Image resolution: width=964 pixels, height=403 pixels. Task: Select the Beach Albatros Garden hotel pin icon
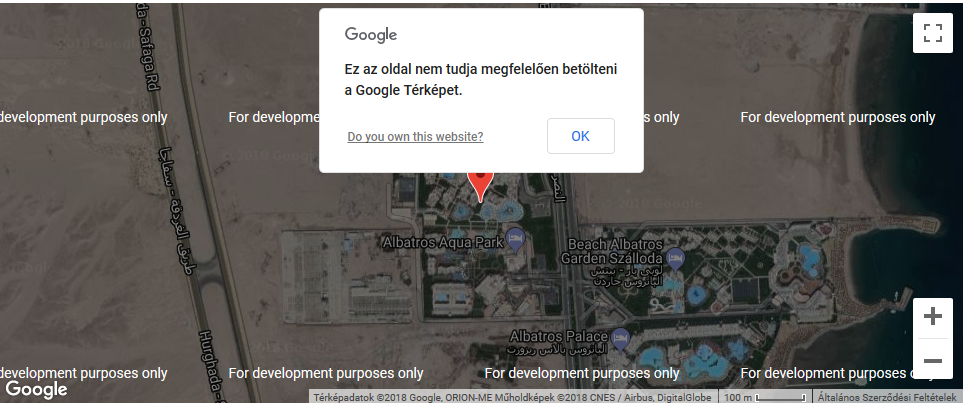[675, 259]
